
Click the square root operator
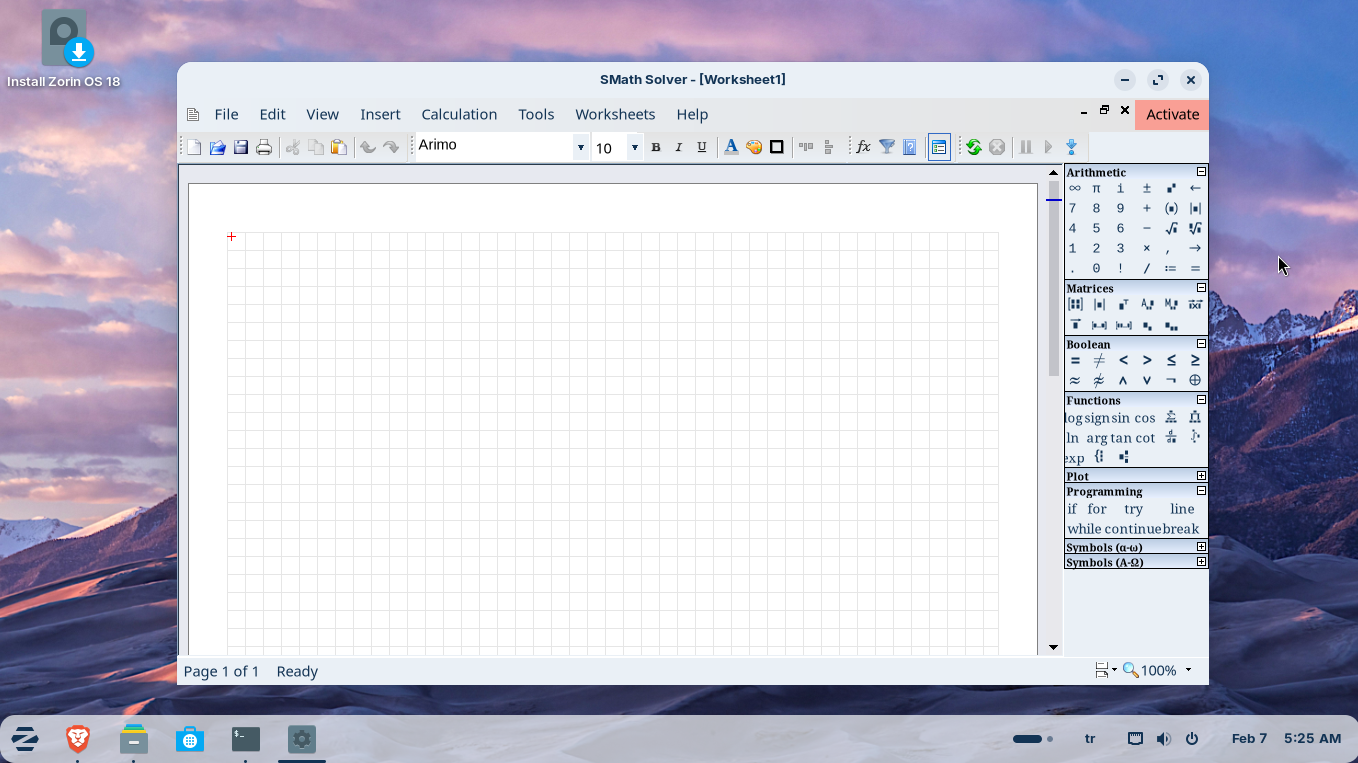(1171, 228)
